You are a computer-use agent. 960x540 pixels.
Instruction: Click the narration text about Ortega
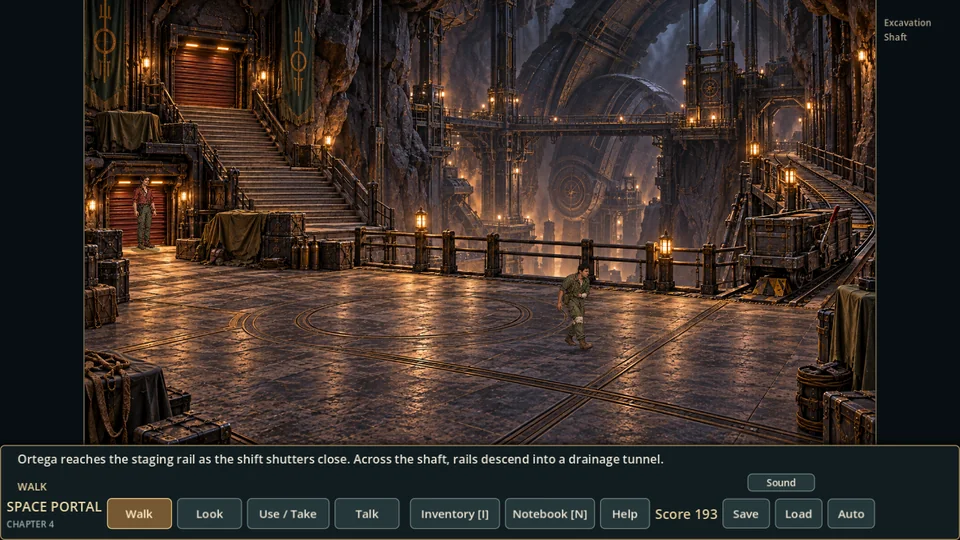click(340, 459)
